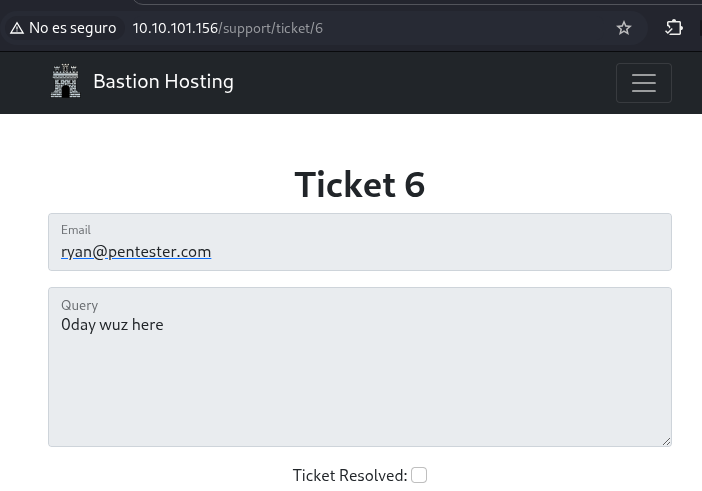Click the Bastion Hosting castle logo
Image resolution: width=702 pixels, height=491 pixels.
click(x=65, y=81)
